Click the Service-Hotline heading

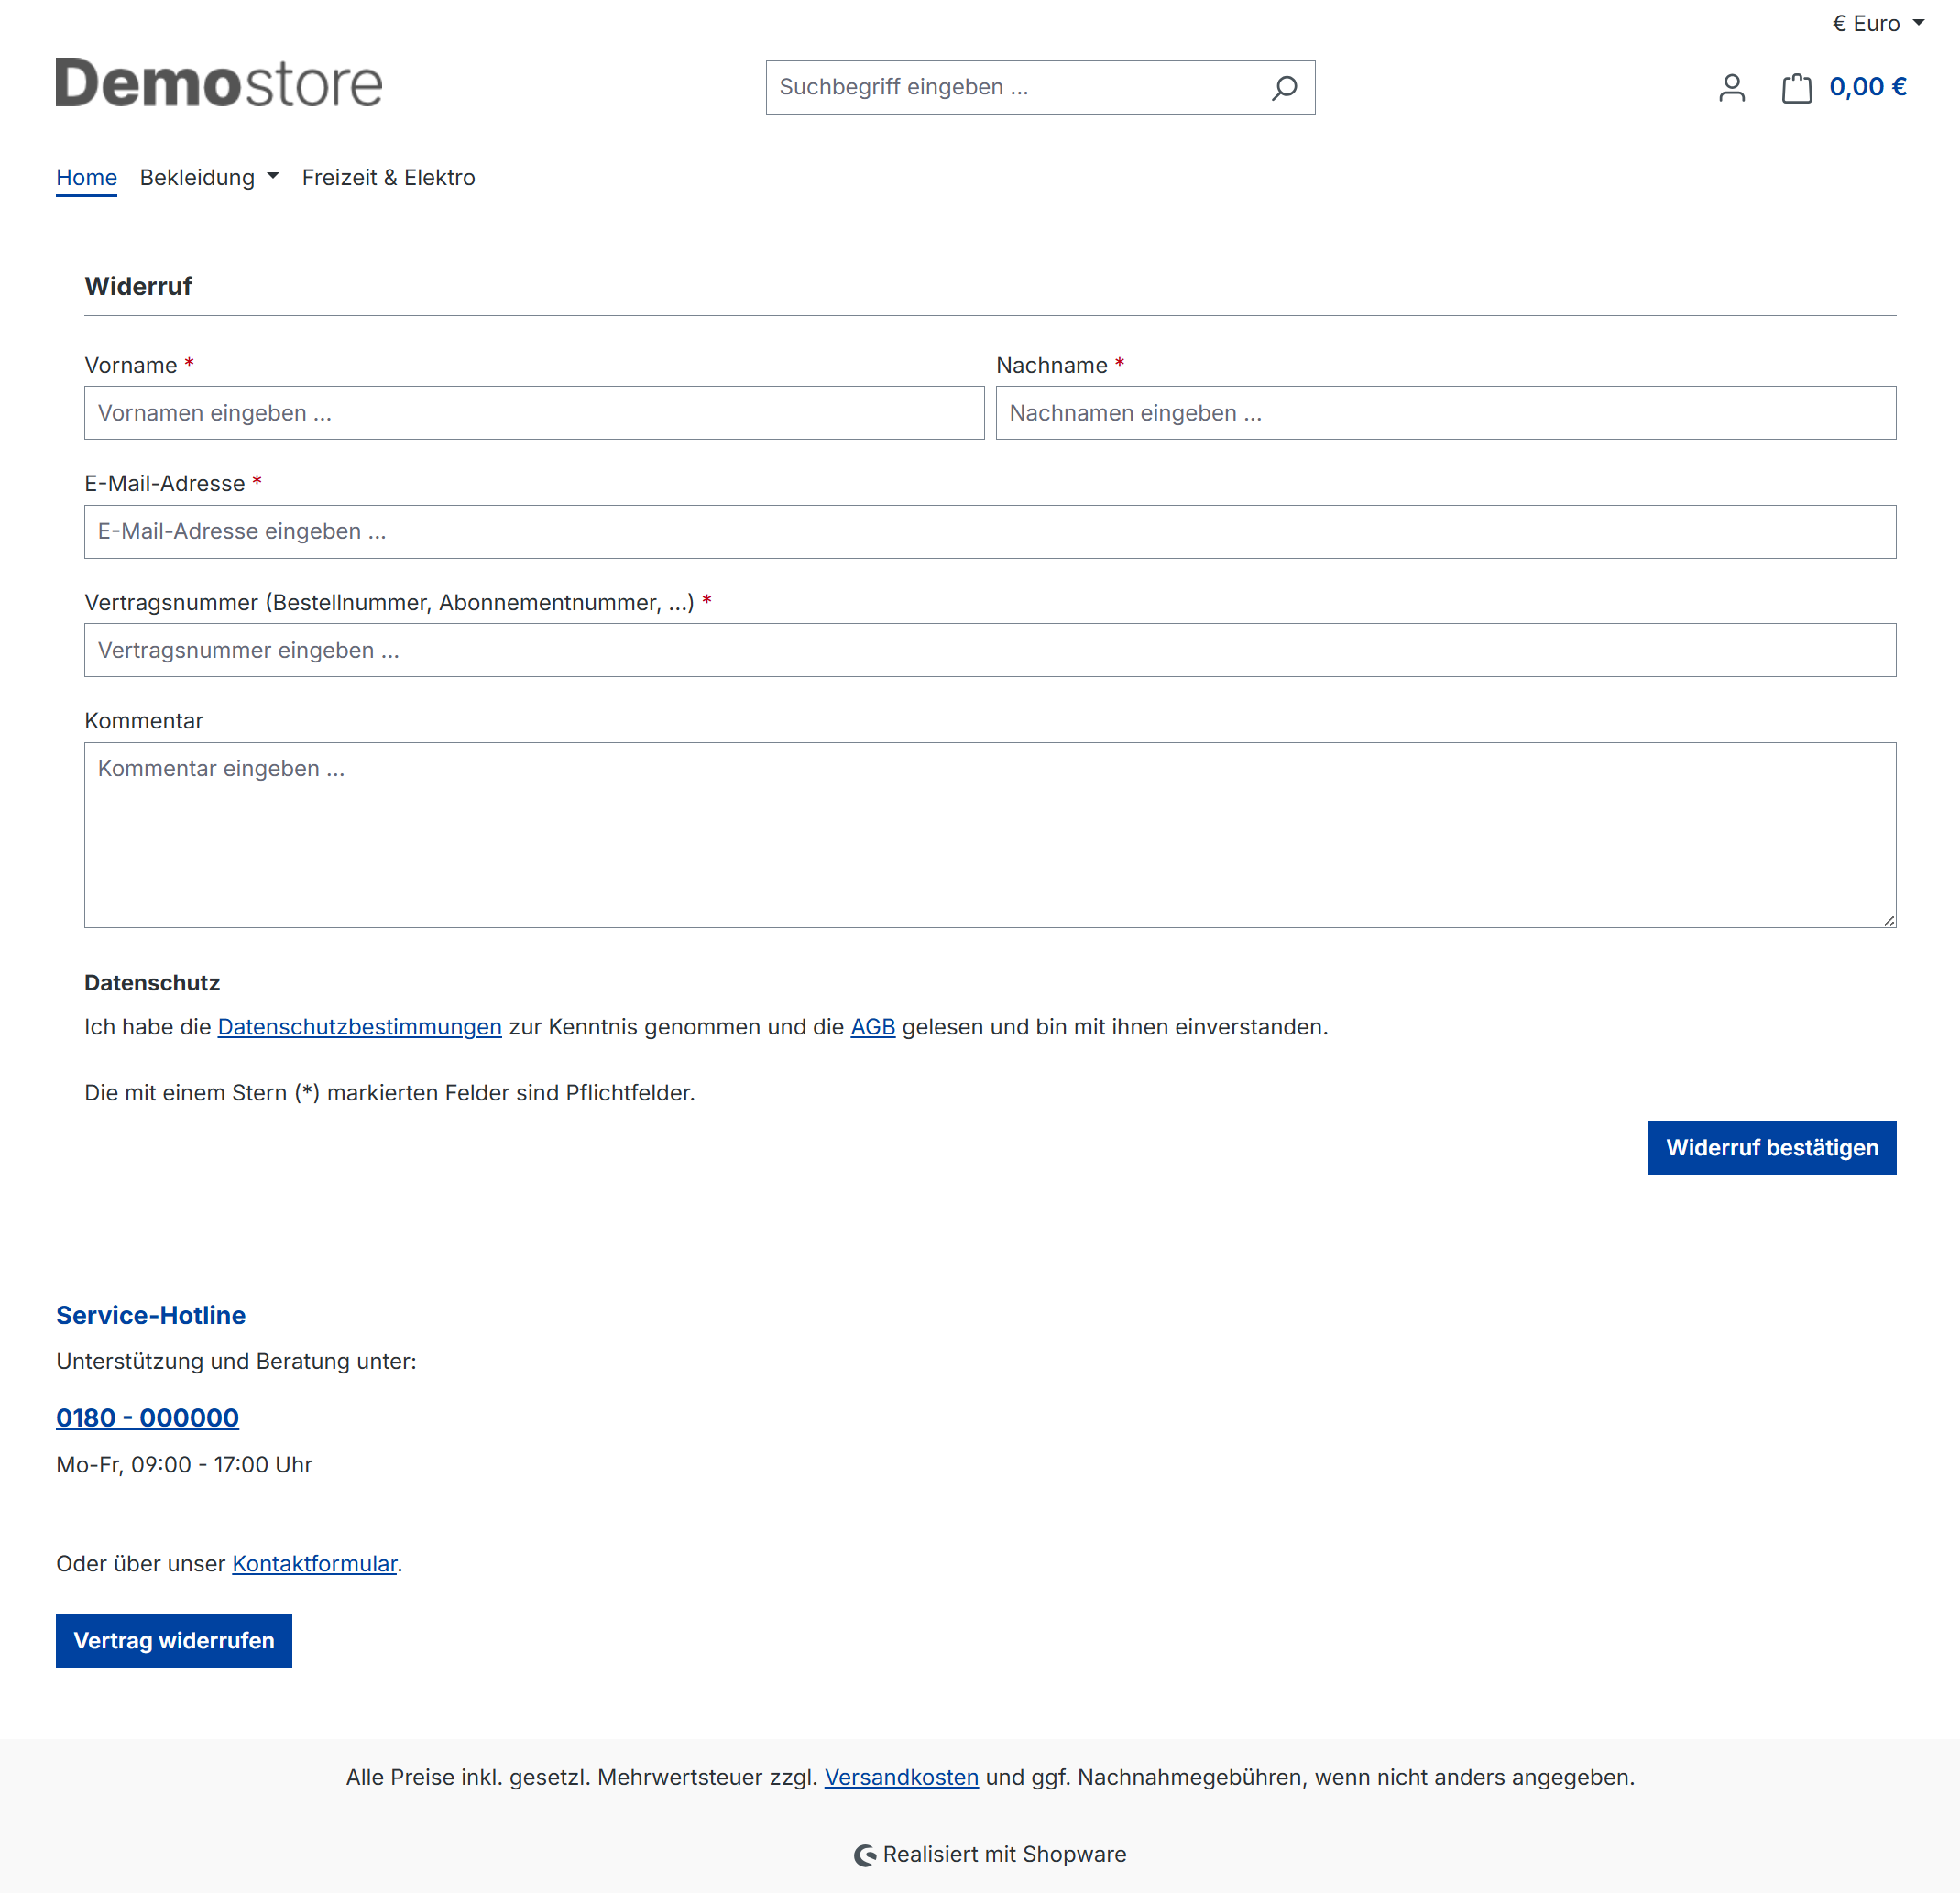(x=151, y=1315)
